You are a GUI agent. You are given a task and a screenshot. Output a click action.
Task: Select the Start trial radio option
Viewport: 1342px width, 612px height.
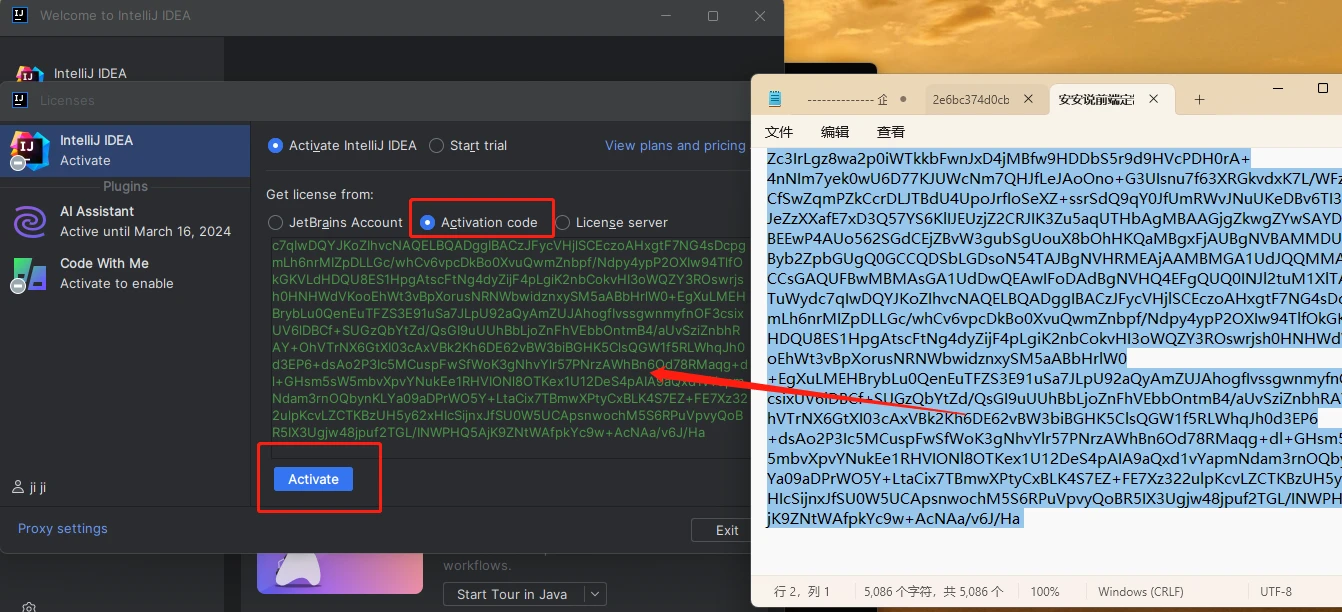[x=436, y=146]
